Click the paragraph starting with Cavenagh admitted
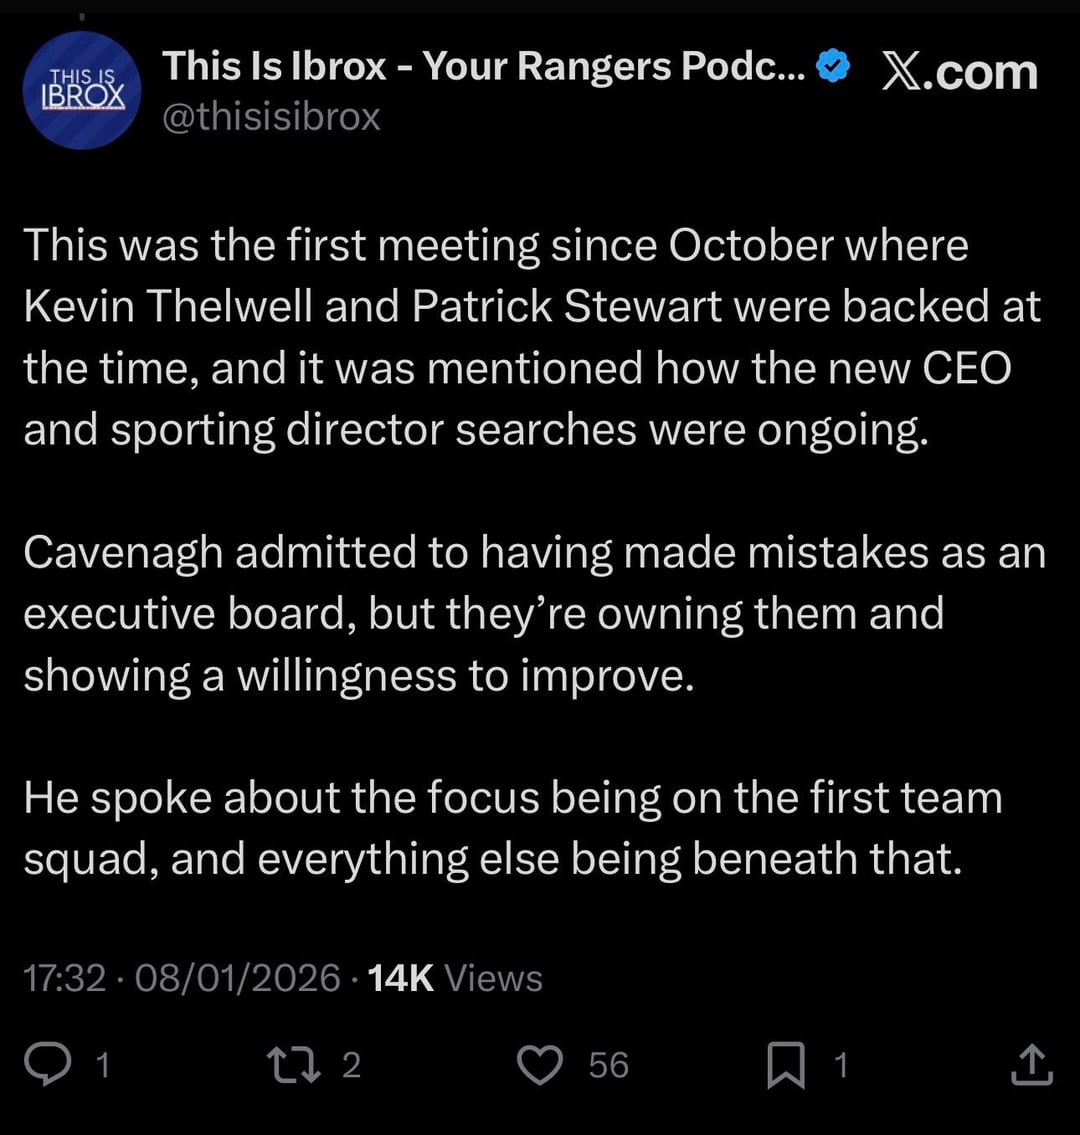 point(530,614)
